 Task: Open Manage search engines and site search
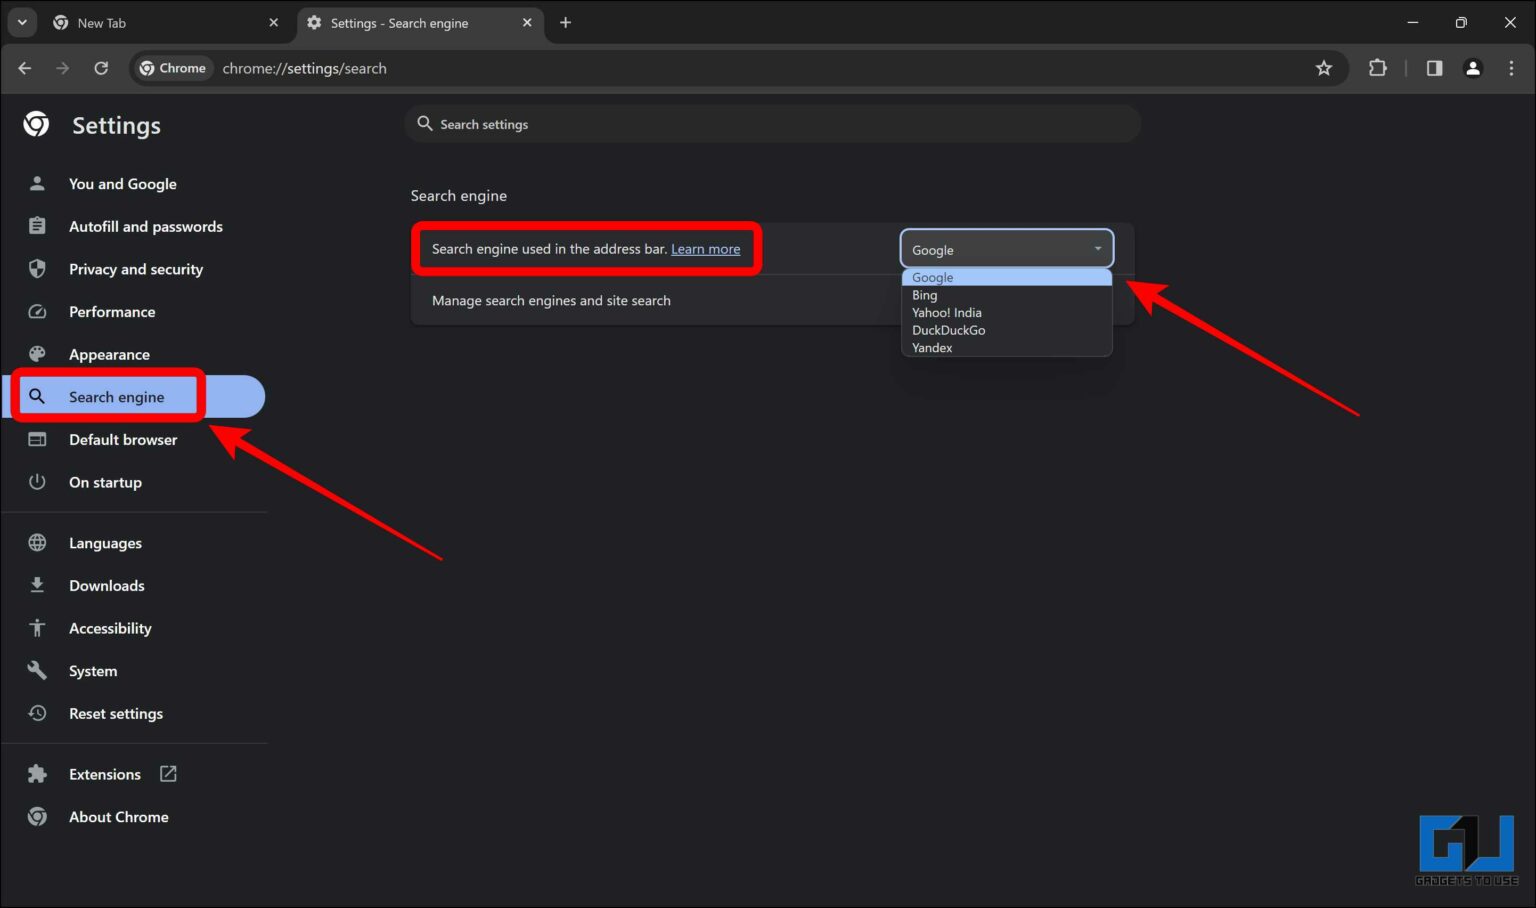[551, 300]
